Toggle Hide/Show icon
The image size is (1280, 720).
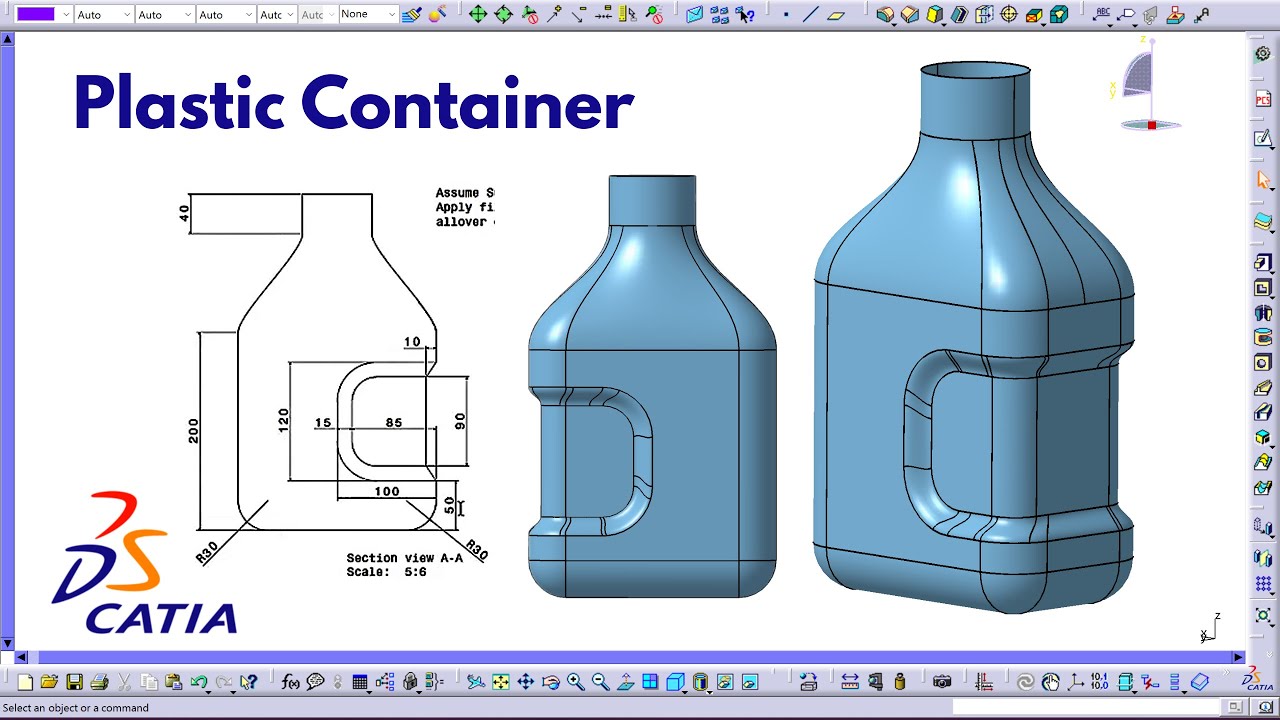click(x=725, y=682)
